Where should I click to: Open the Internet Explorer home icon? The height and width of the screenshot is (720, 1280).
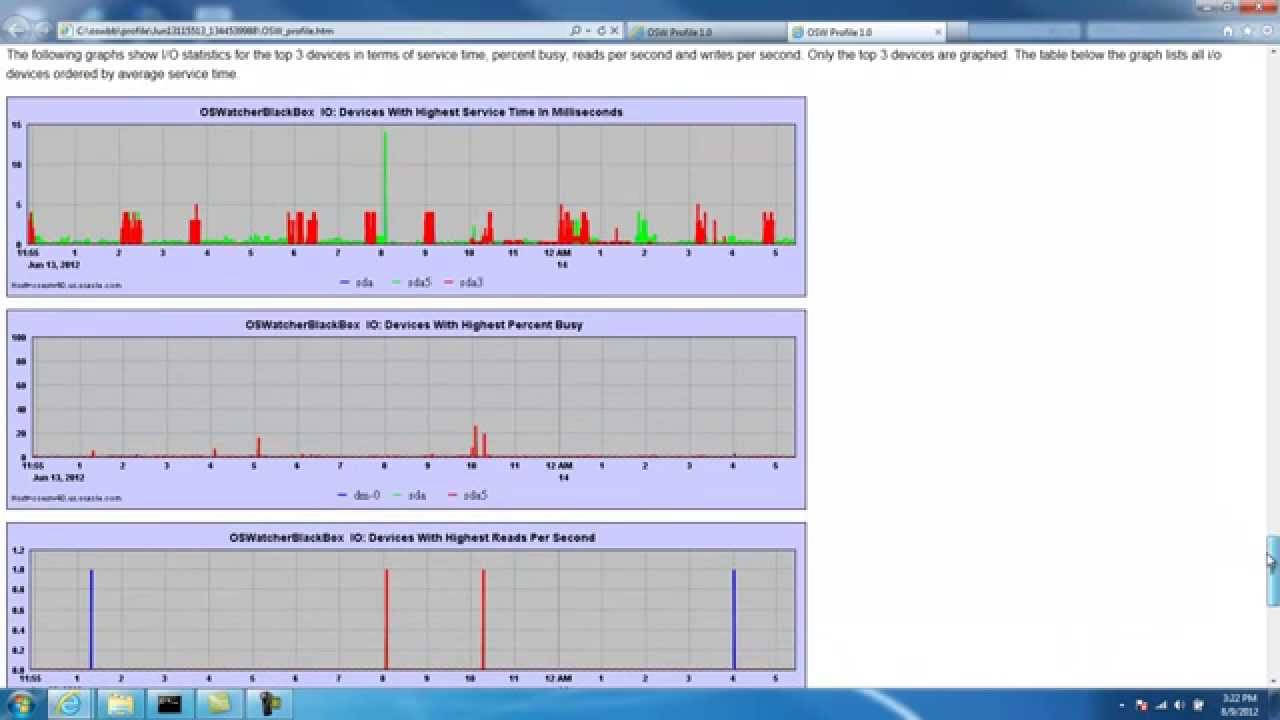coord(1228,31)
